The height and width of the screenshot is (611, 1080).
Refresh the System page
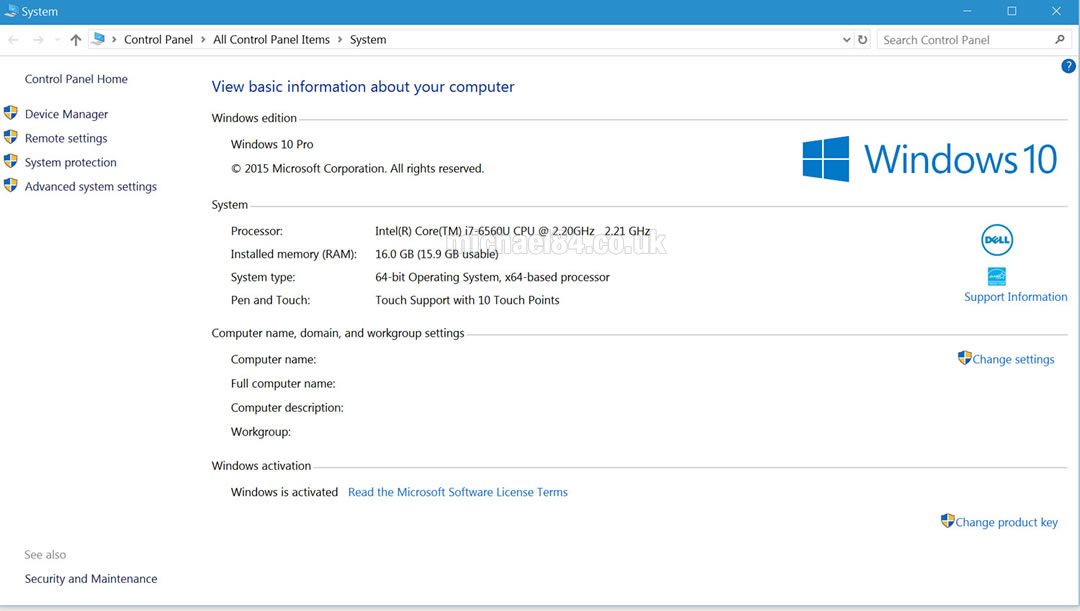pos(862,40)
